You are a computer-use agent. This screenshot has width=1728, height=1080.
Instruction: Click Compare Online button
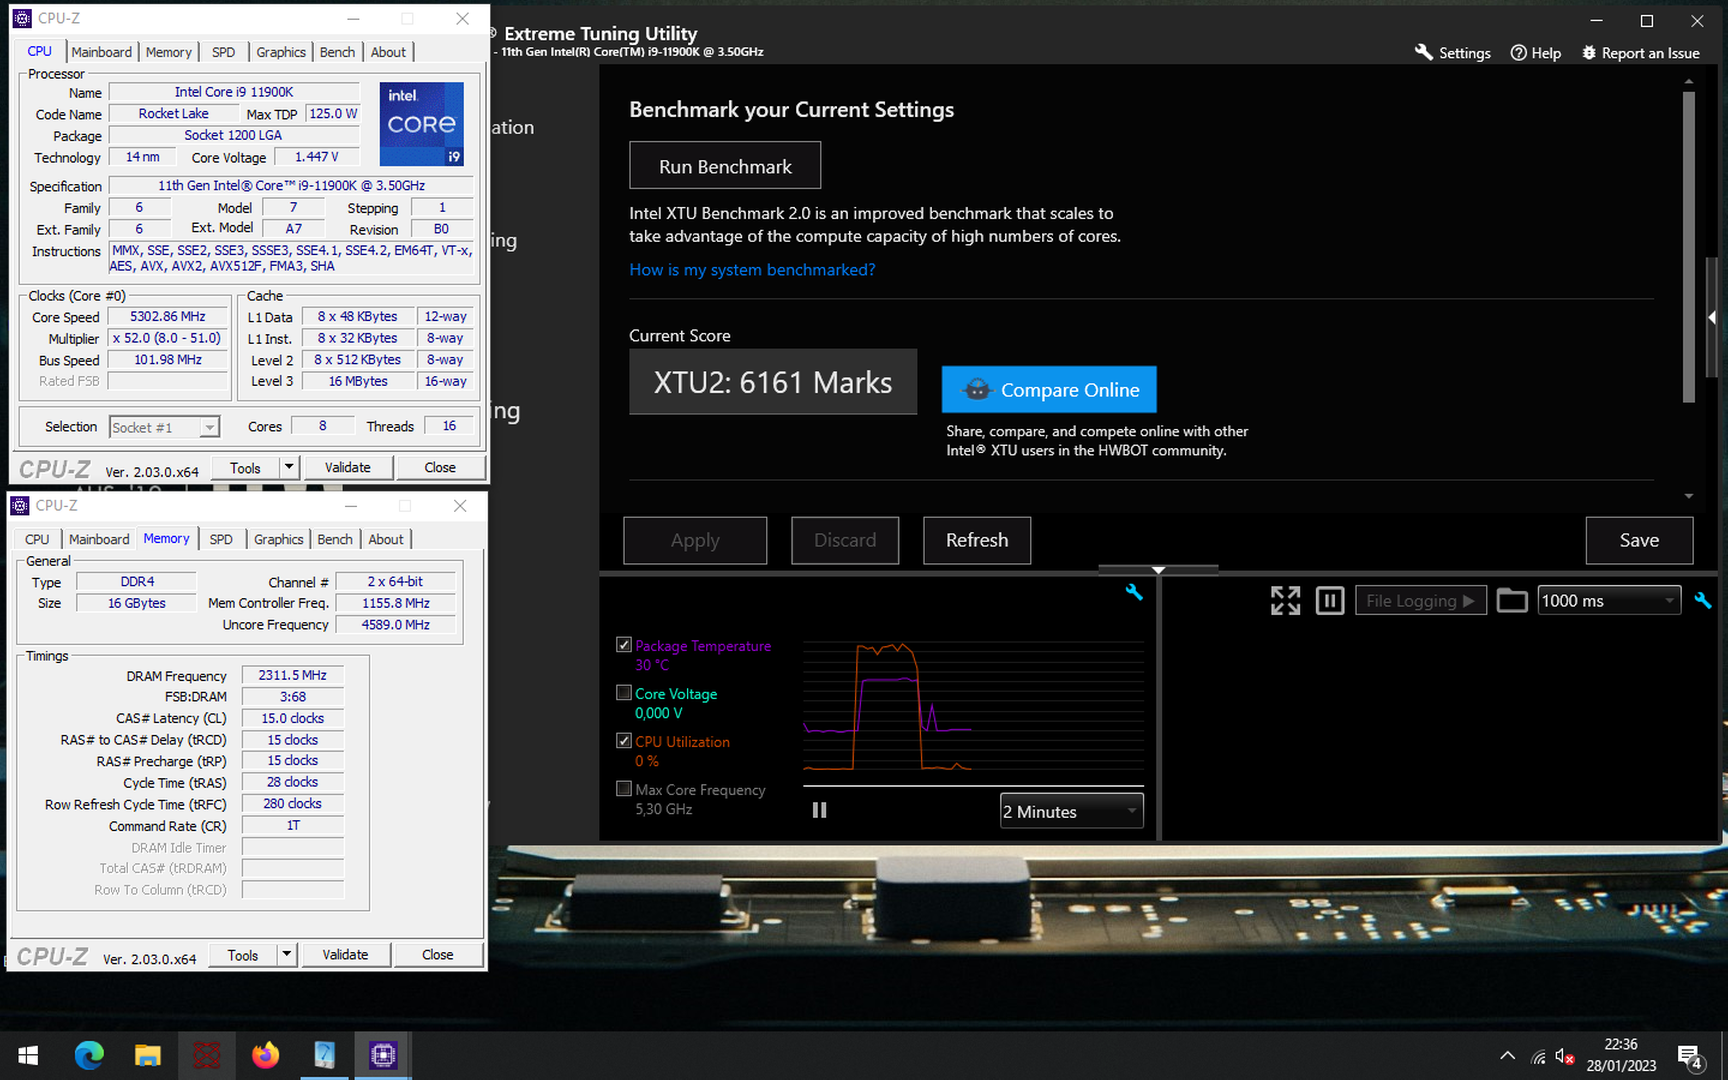1049,390
